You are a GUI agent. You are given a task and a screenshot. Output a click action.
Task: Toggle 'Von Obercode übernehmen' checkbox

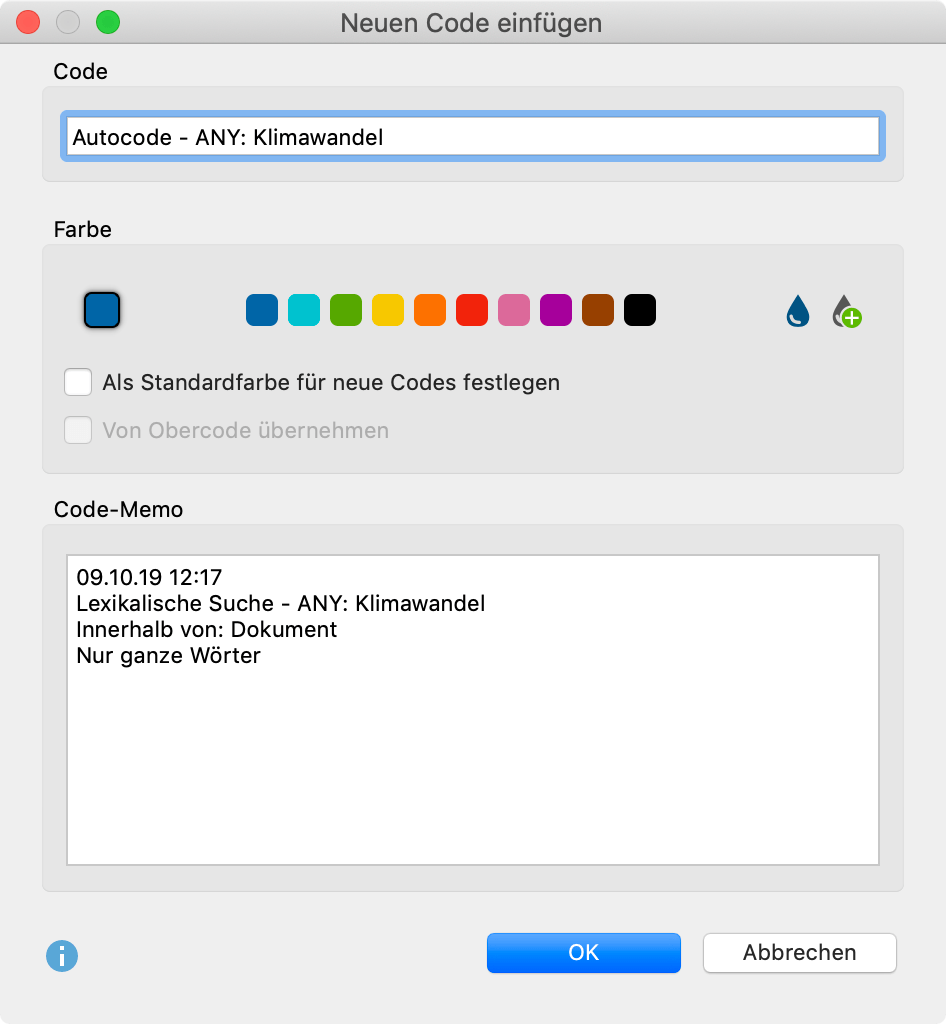click(78, 430)
